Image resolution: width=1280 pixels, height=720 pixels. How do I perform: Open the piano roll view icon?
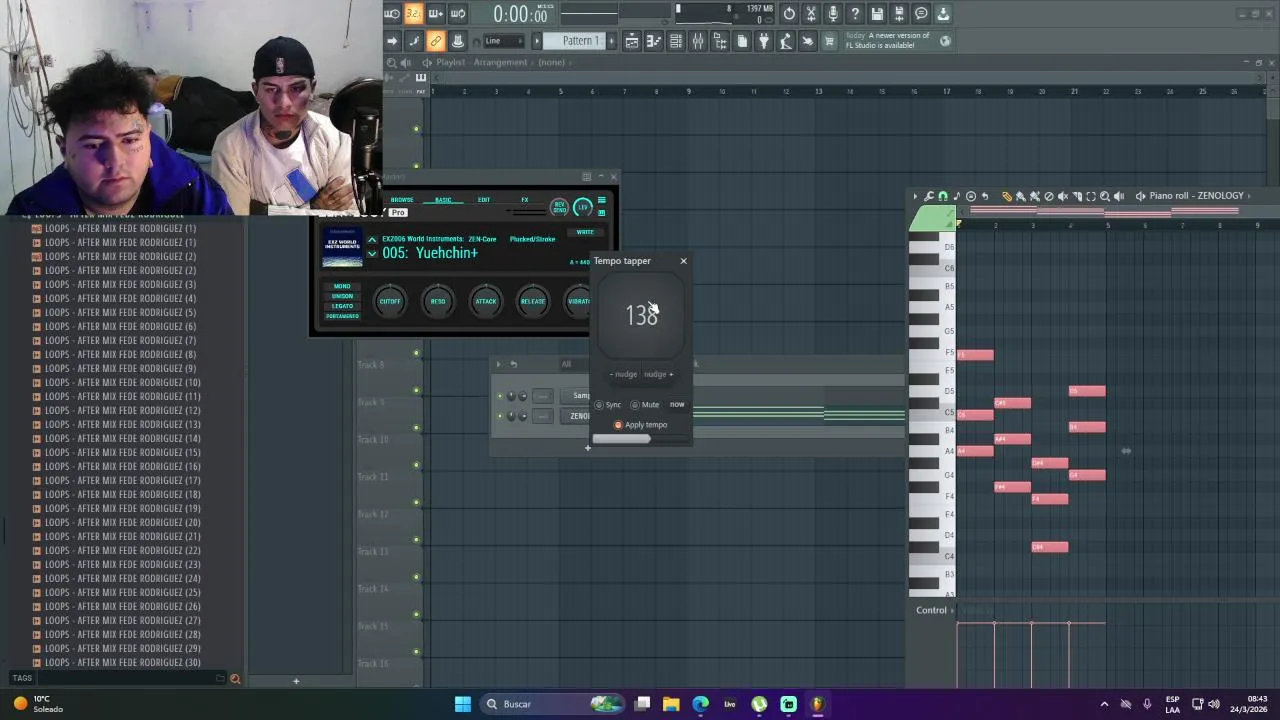click(x=653, y=41)
